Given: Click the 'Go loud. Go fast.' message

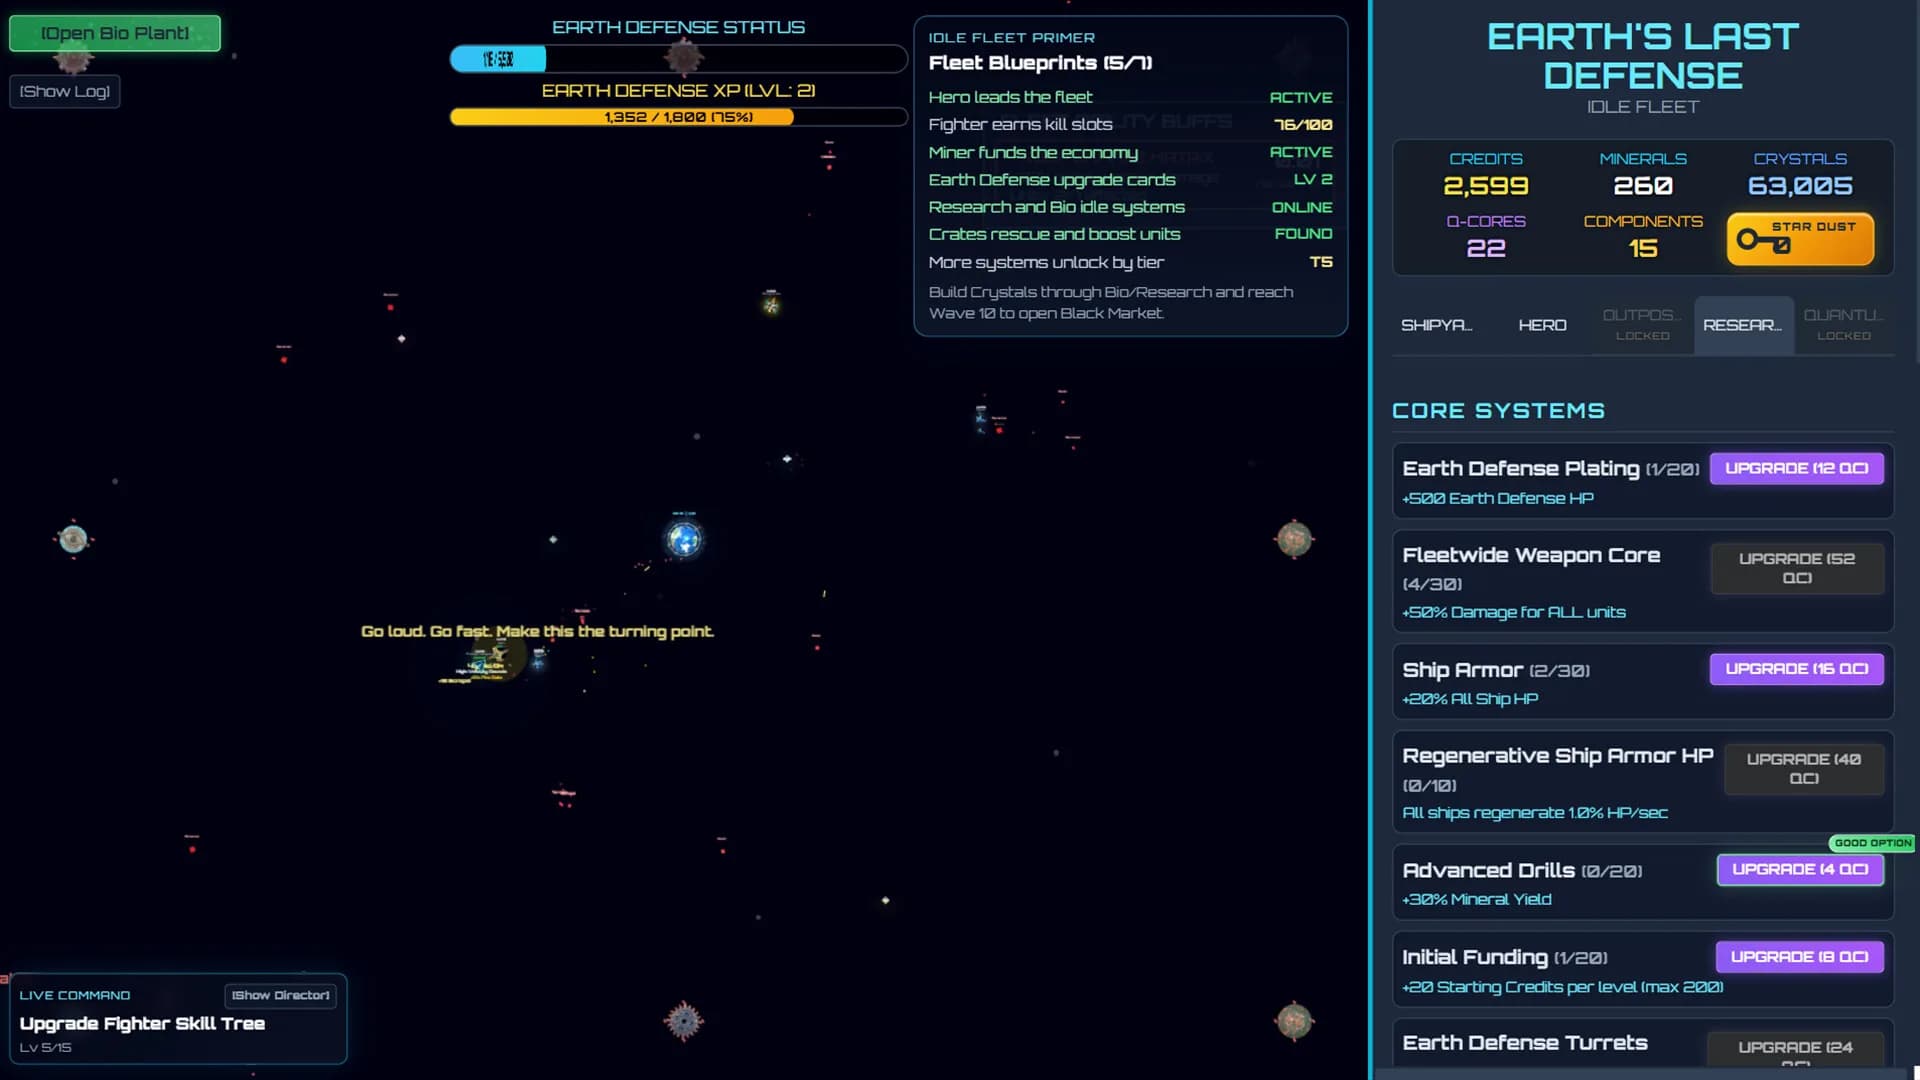Looking at the screenshot, I should coord(537,631).
